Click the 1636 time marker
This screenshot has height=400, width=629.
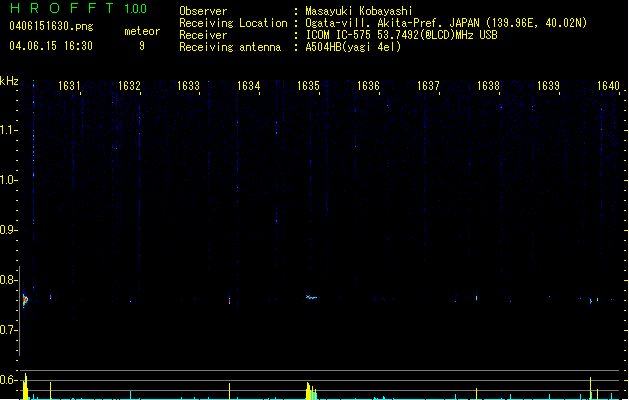pyautogui.click(x=368, y=86)
